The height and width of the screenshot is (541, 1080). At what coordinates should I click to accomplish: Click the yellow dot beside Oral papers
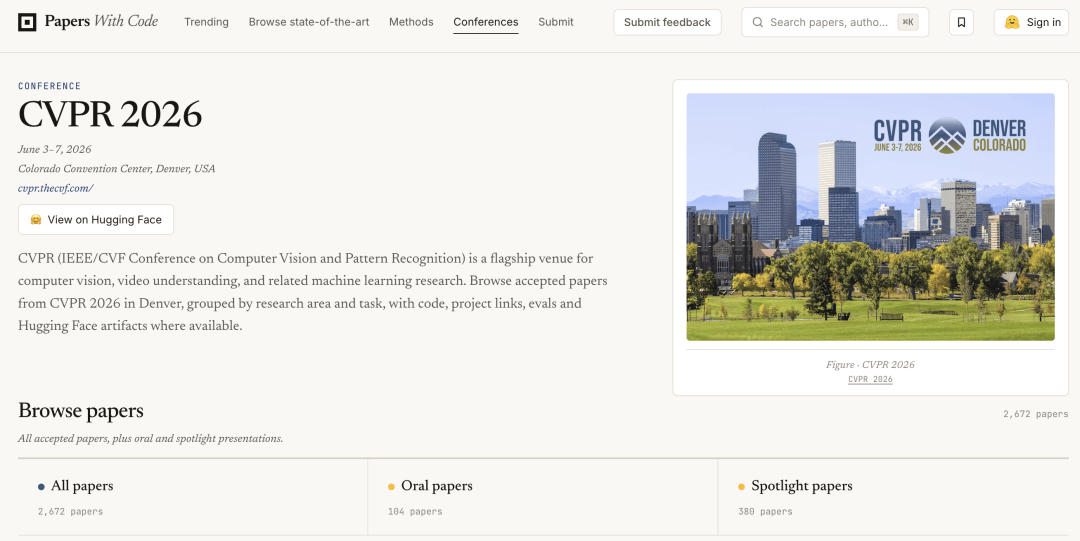[x=391, y=487]
